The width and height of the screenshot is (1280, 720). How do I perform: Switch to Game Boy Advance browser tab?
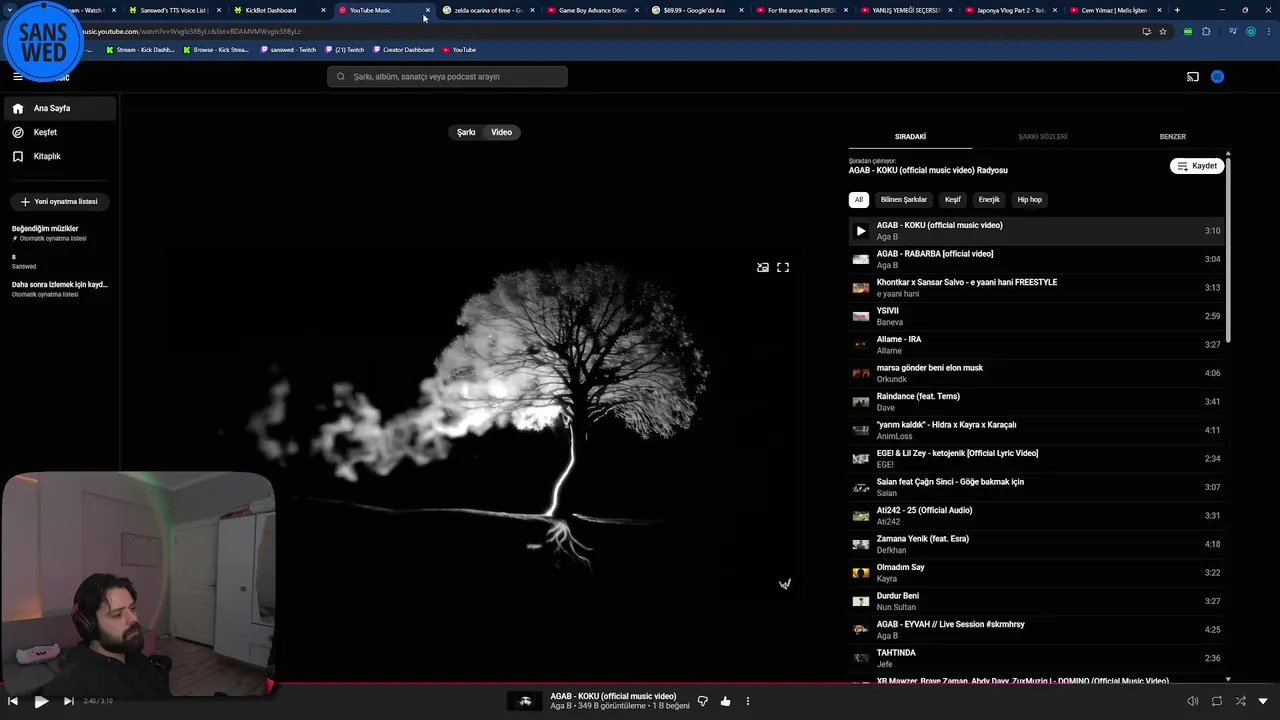[x=592, y=10]
